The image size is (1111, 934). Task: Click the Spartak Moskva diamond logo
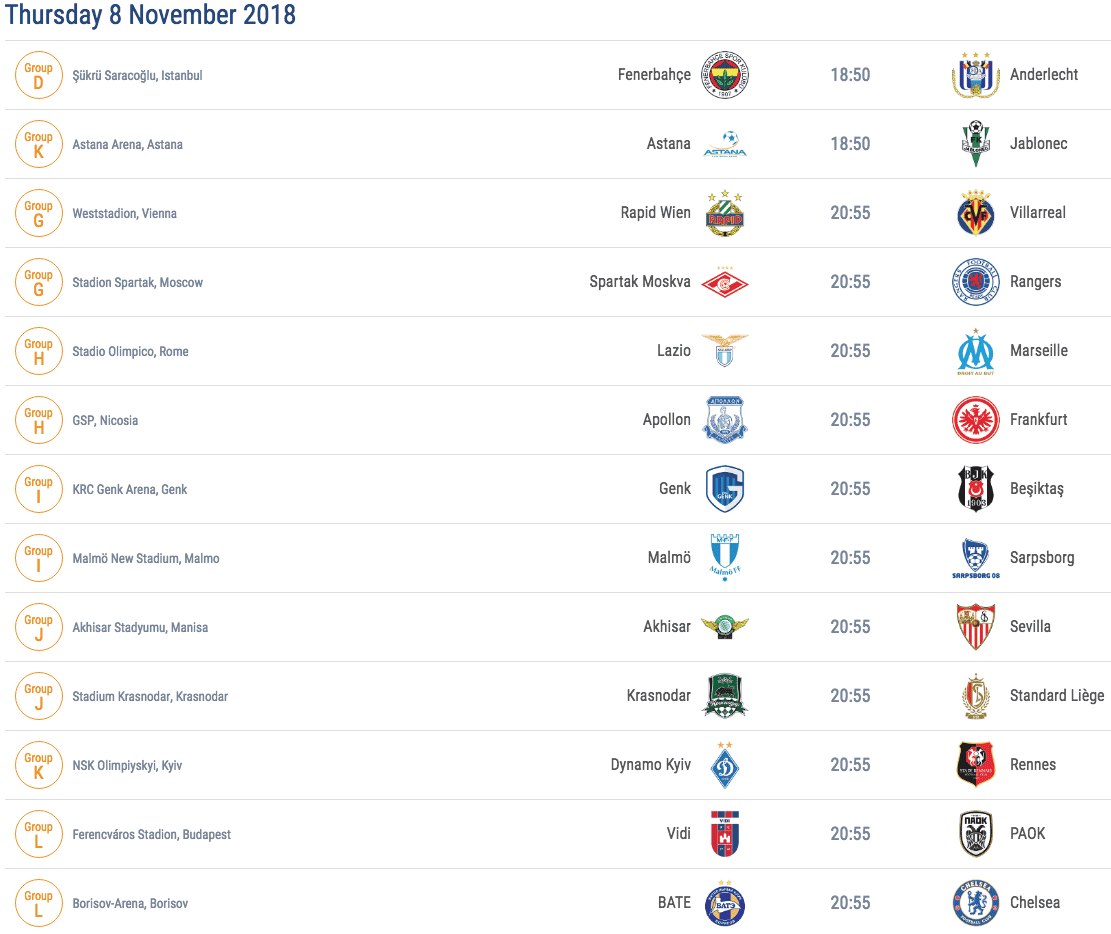coord(725,283)
